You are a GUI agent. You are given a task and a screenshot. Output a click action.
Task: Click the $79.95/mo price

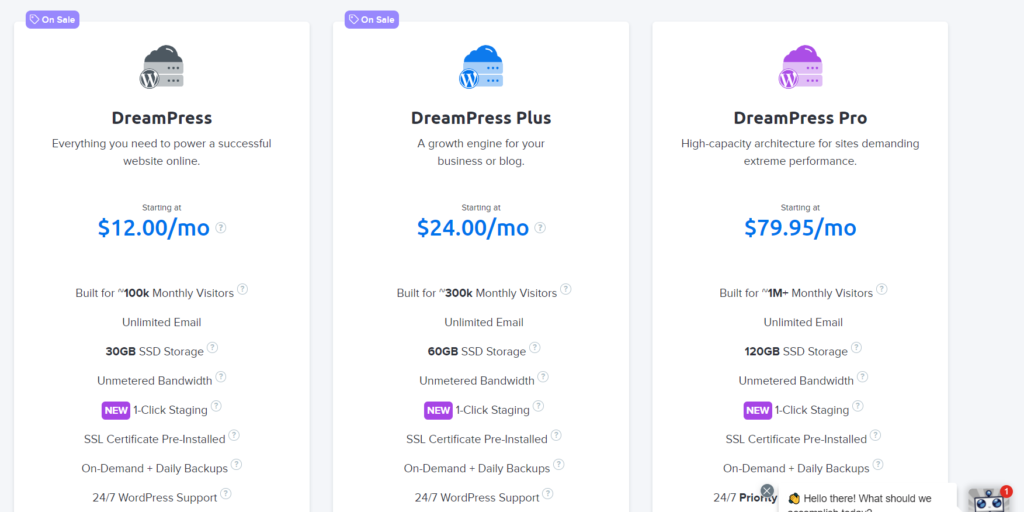pyautogui.click(x=801, y=228)
